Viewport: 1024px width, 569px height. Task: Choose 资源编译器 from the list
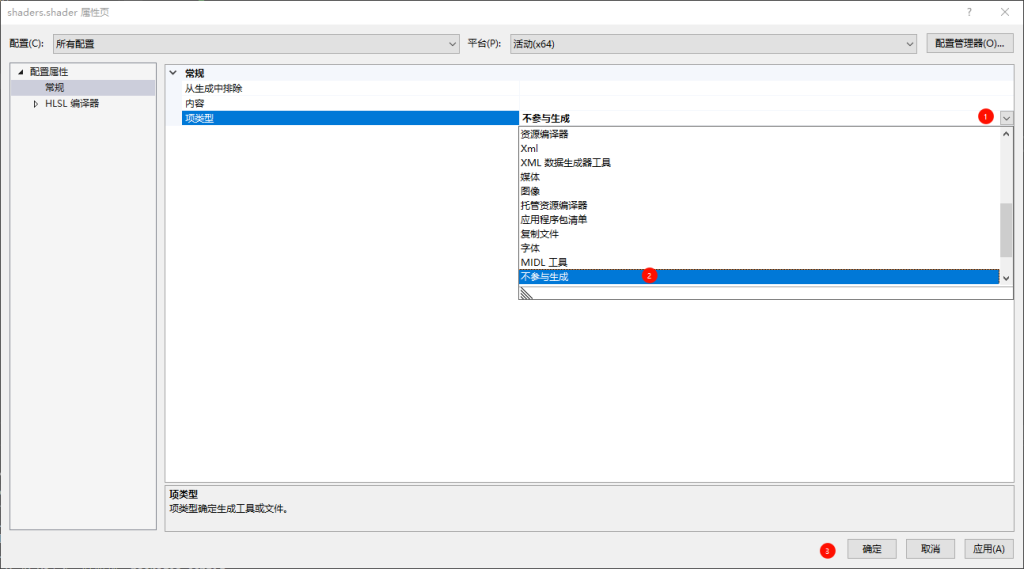(545, 134)
